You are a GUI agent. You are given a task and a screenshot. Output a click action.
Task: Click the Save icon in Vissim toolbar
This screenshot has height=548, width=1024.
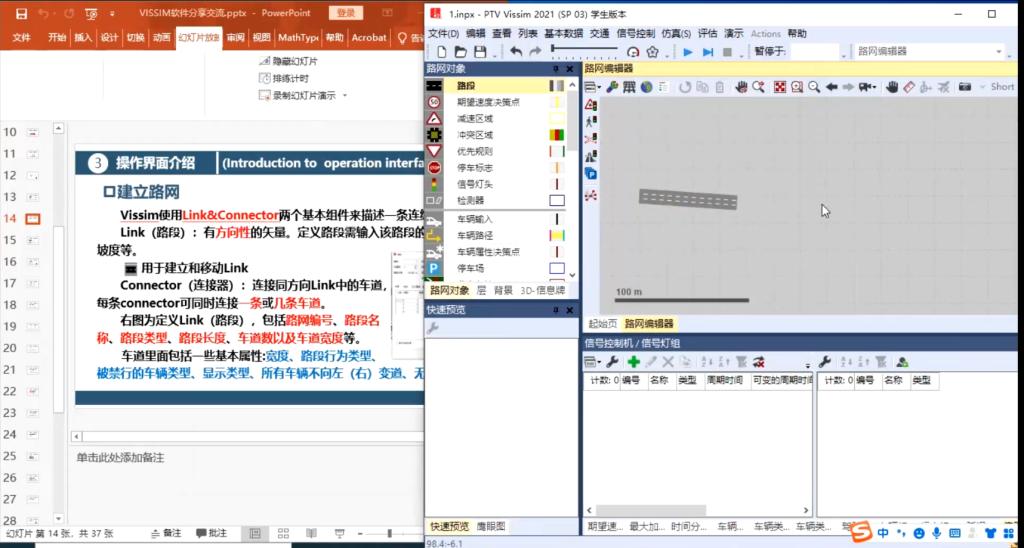coord(481,52)
